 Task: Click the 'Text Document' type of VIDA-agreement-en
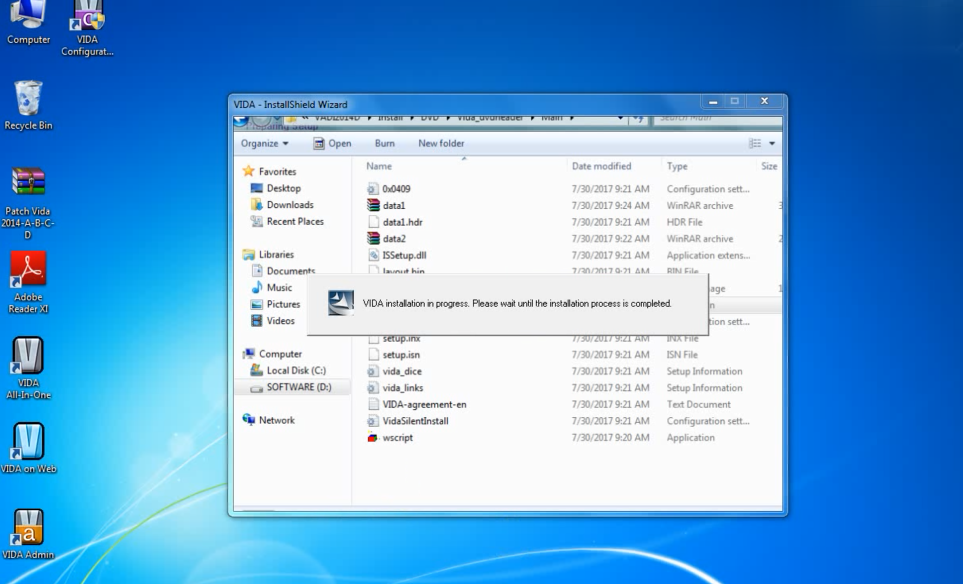click(699, 404)
